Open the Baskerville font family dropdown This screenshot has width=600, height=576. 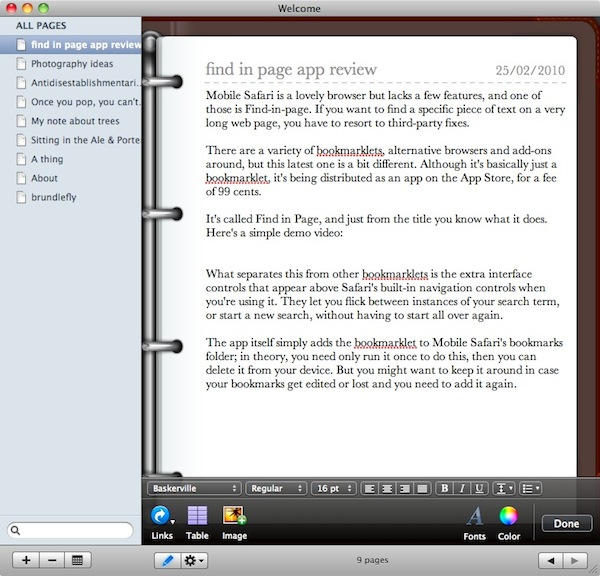193,488
